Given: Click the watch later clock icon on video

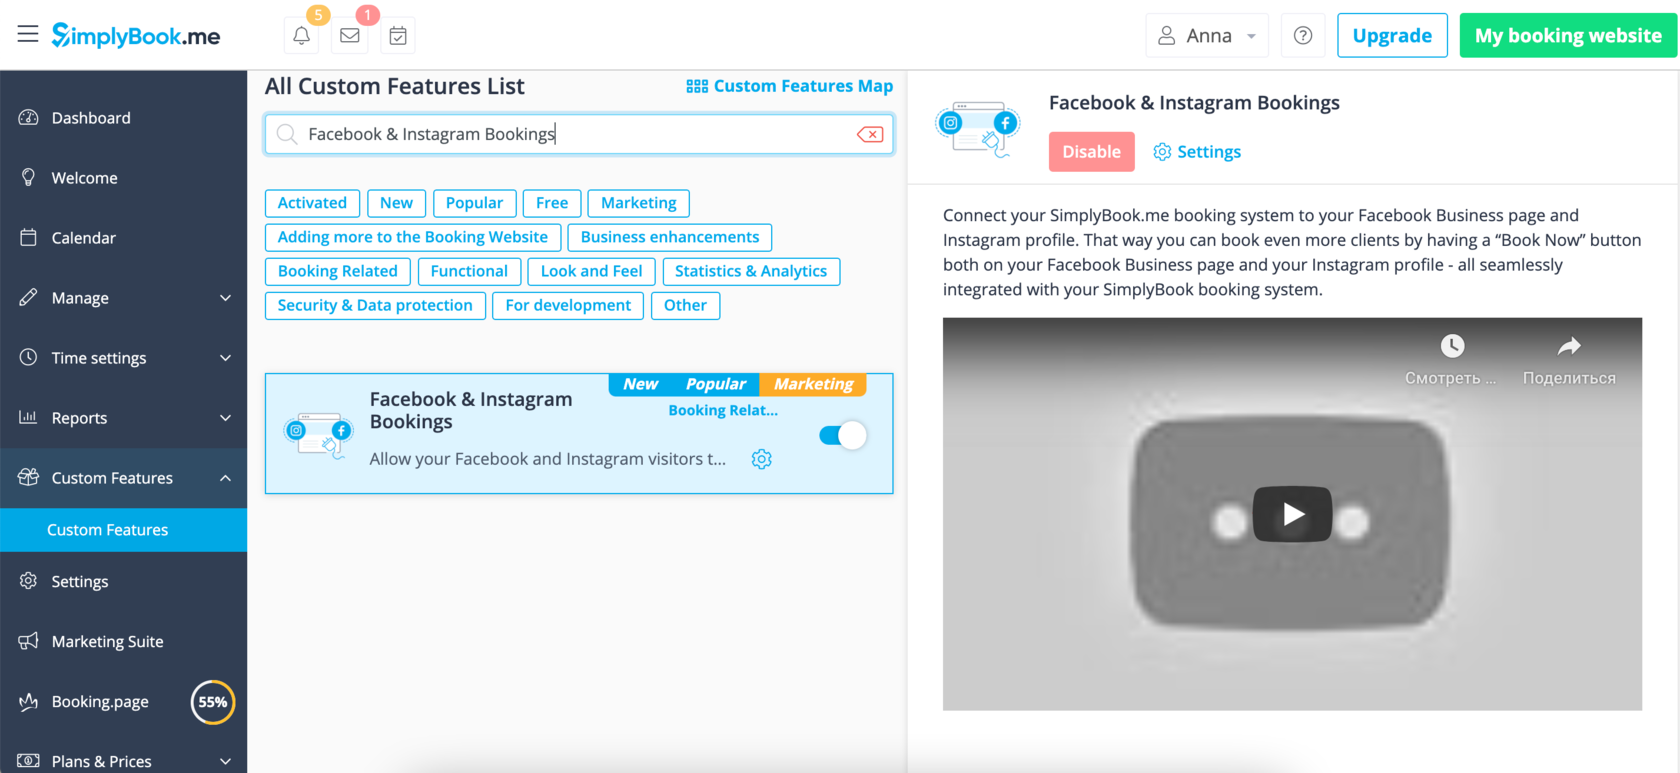Looking at the screenshot, I should pos(1452,347).
